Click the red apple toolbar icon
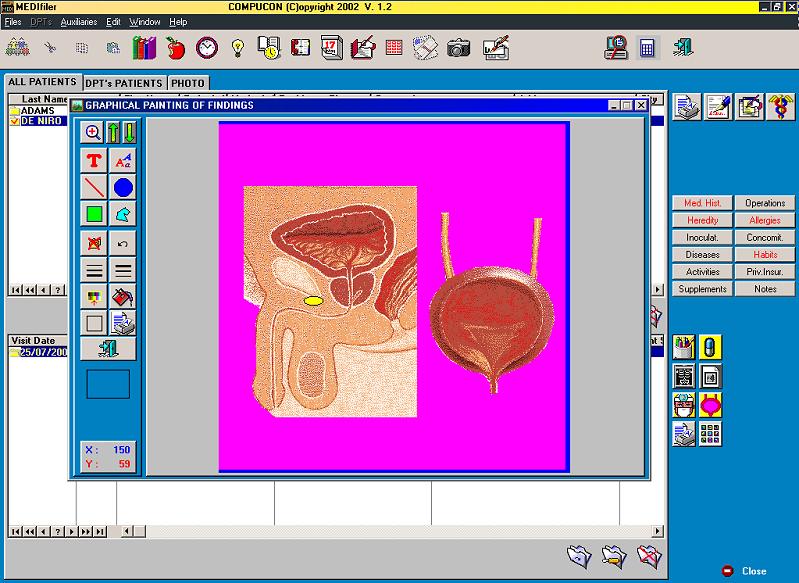 click(x=176, y=48)
